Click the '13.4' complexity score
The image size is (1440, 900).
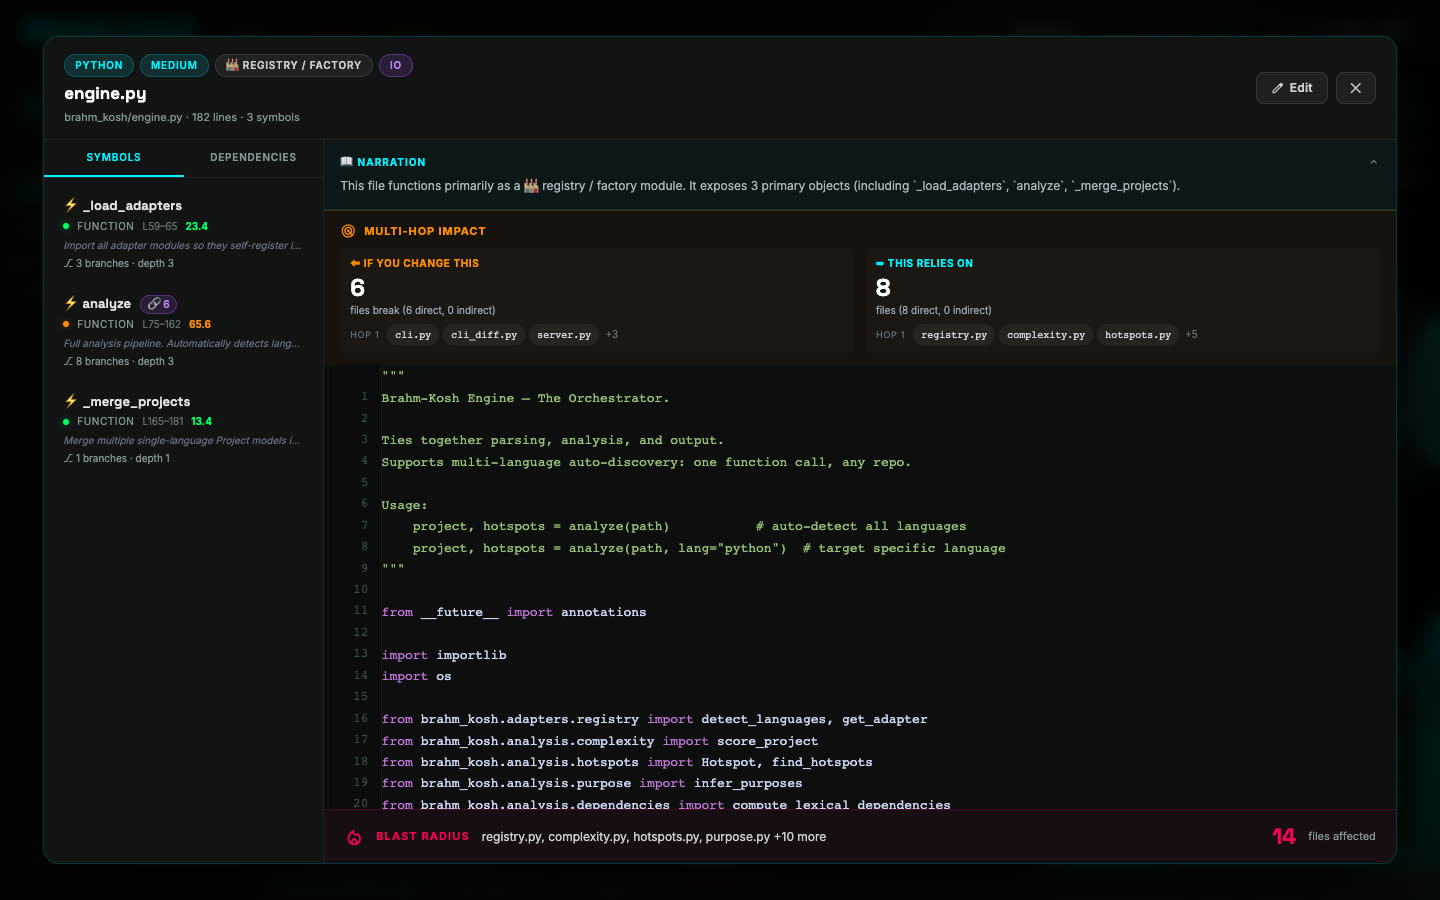[201, 421]
